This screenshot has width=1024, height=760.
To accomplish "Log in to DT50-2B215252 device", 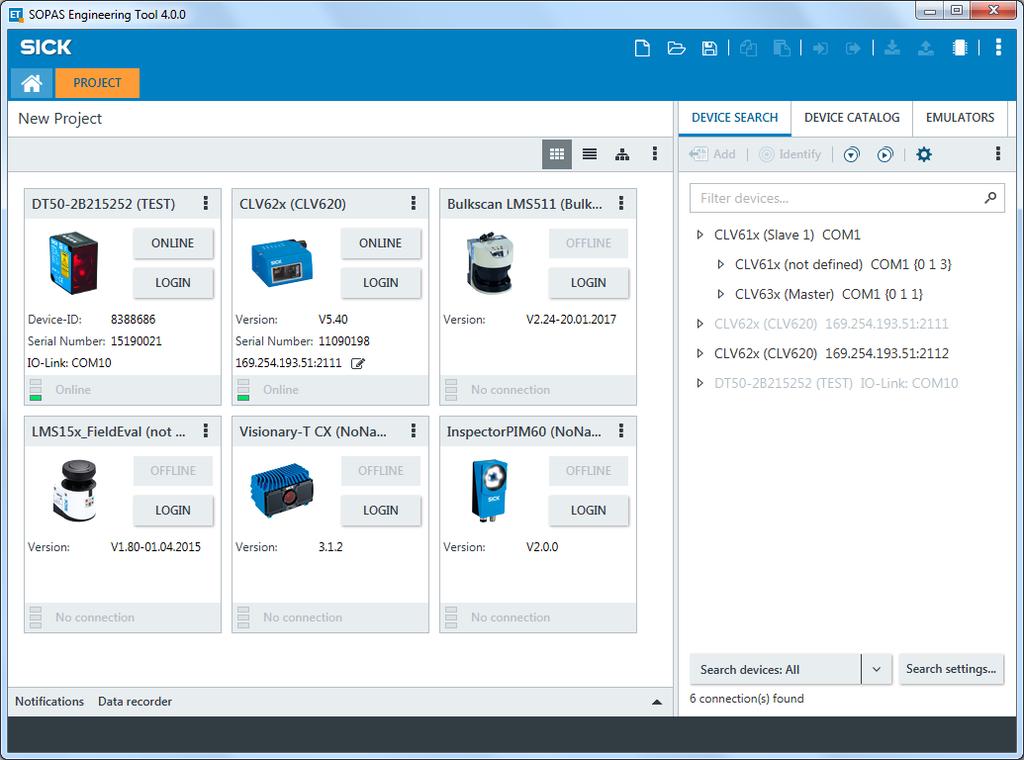I will [173, 283].
